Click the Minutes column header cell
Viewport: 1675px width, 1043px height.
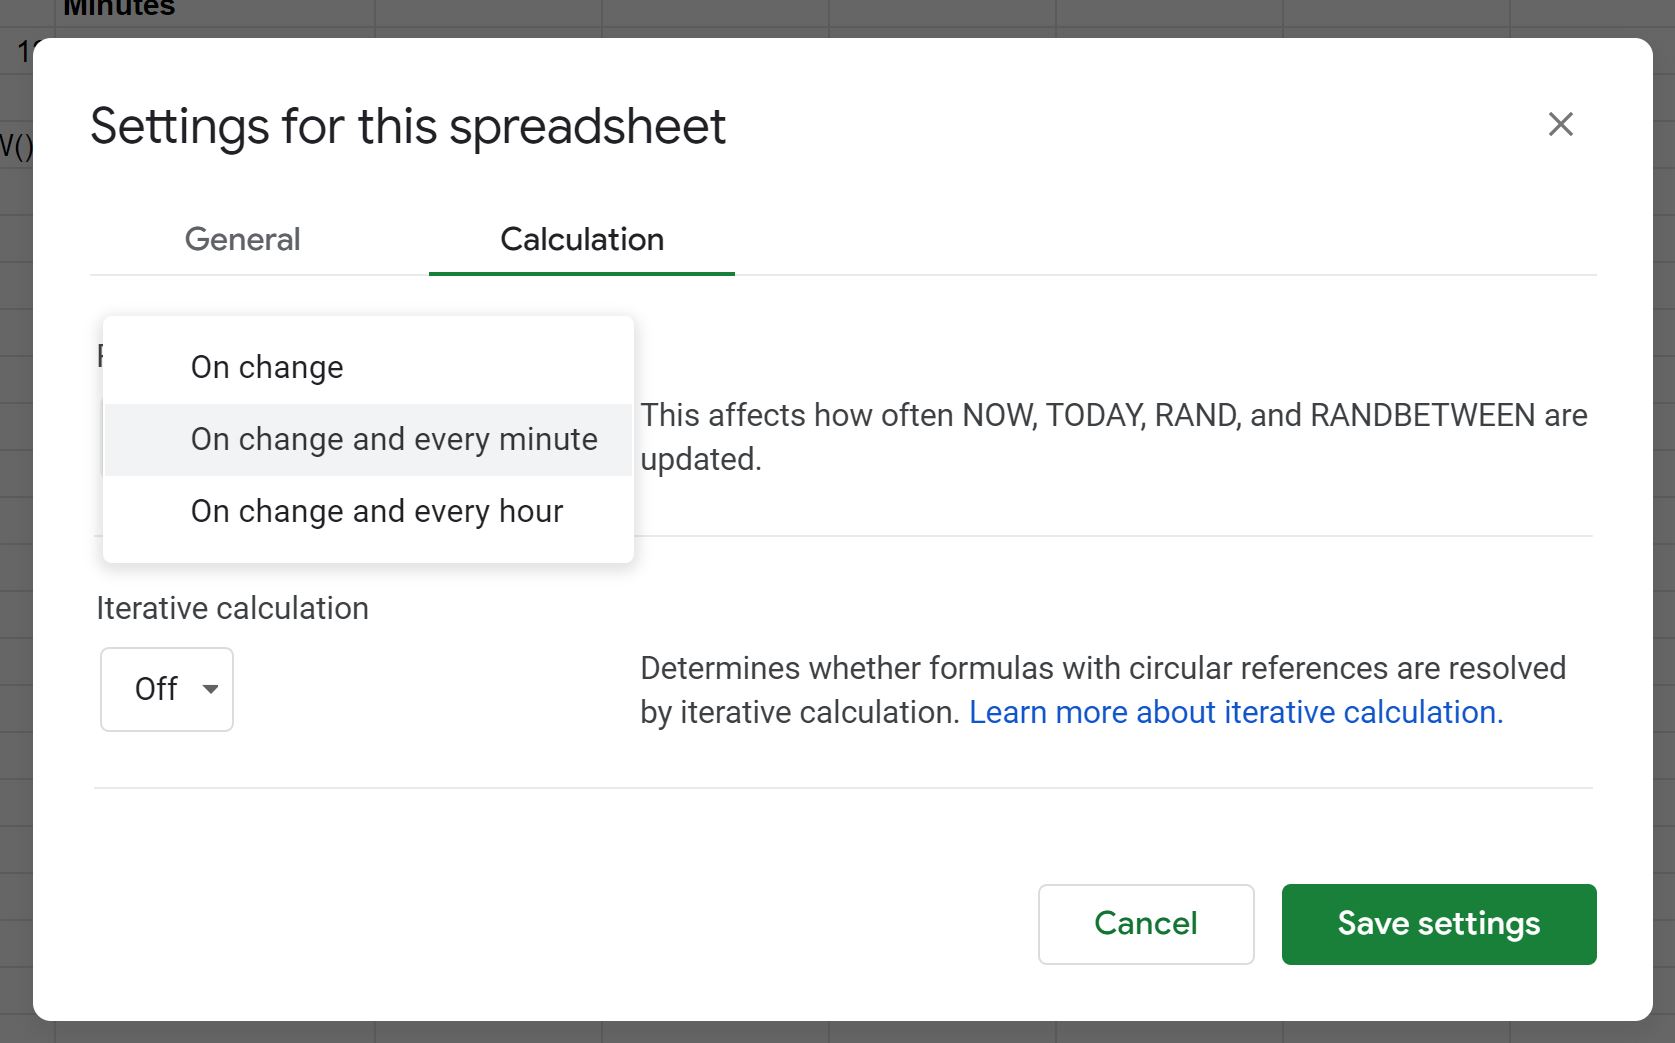(x=118, y=8)
